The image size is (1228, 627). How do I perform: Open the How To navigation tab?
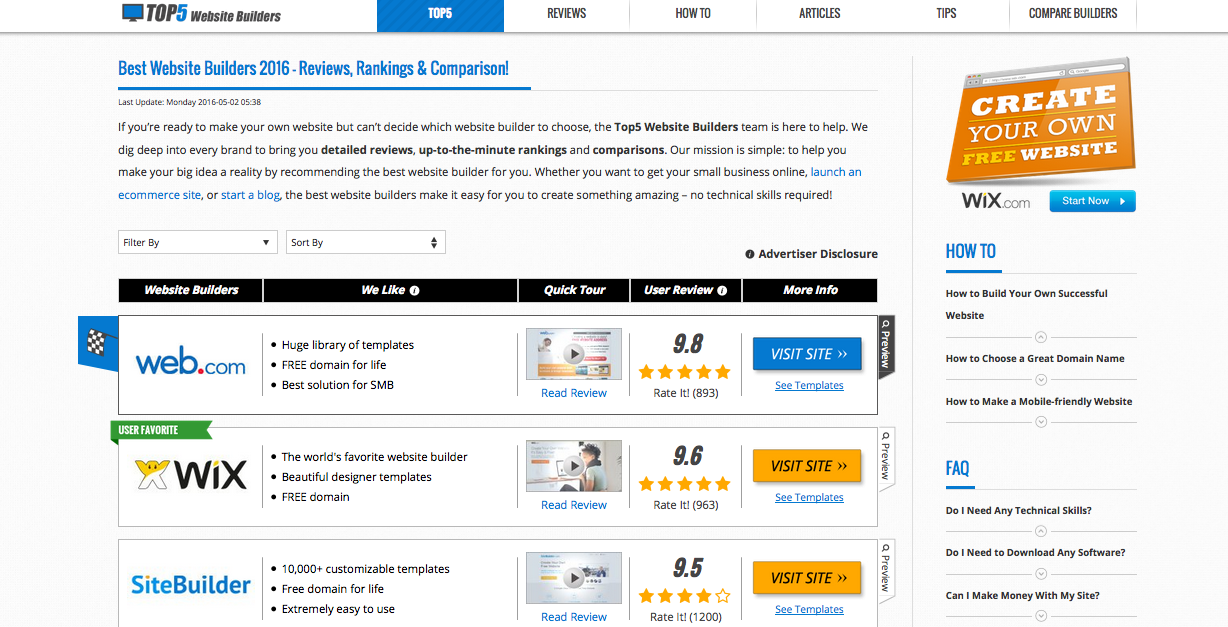(x=693, y=14)
